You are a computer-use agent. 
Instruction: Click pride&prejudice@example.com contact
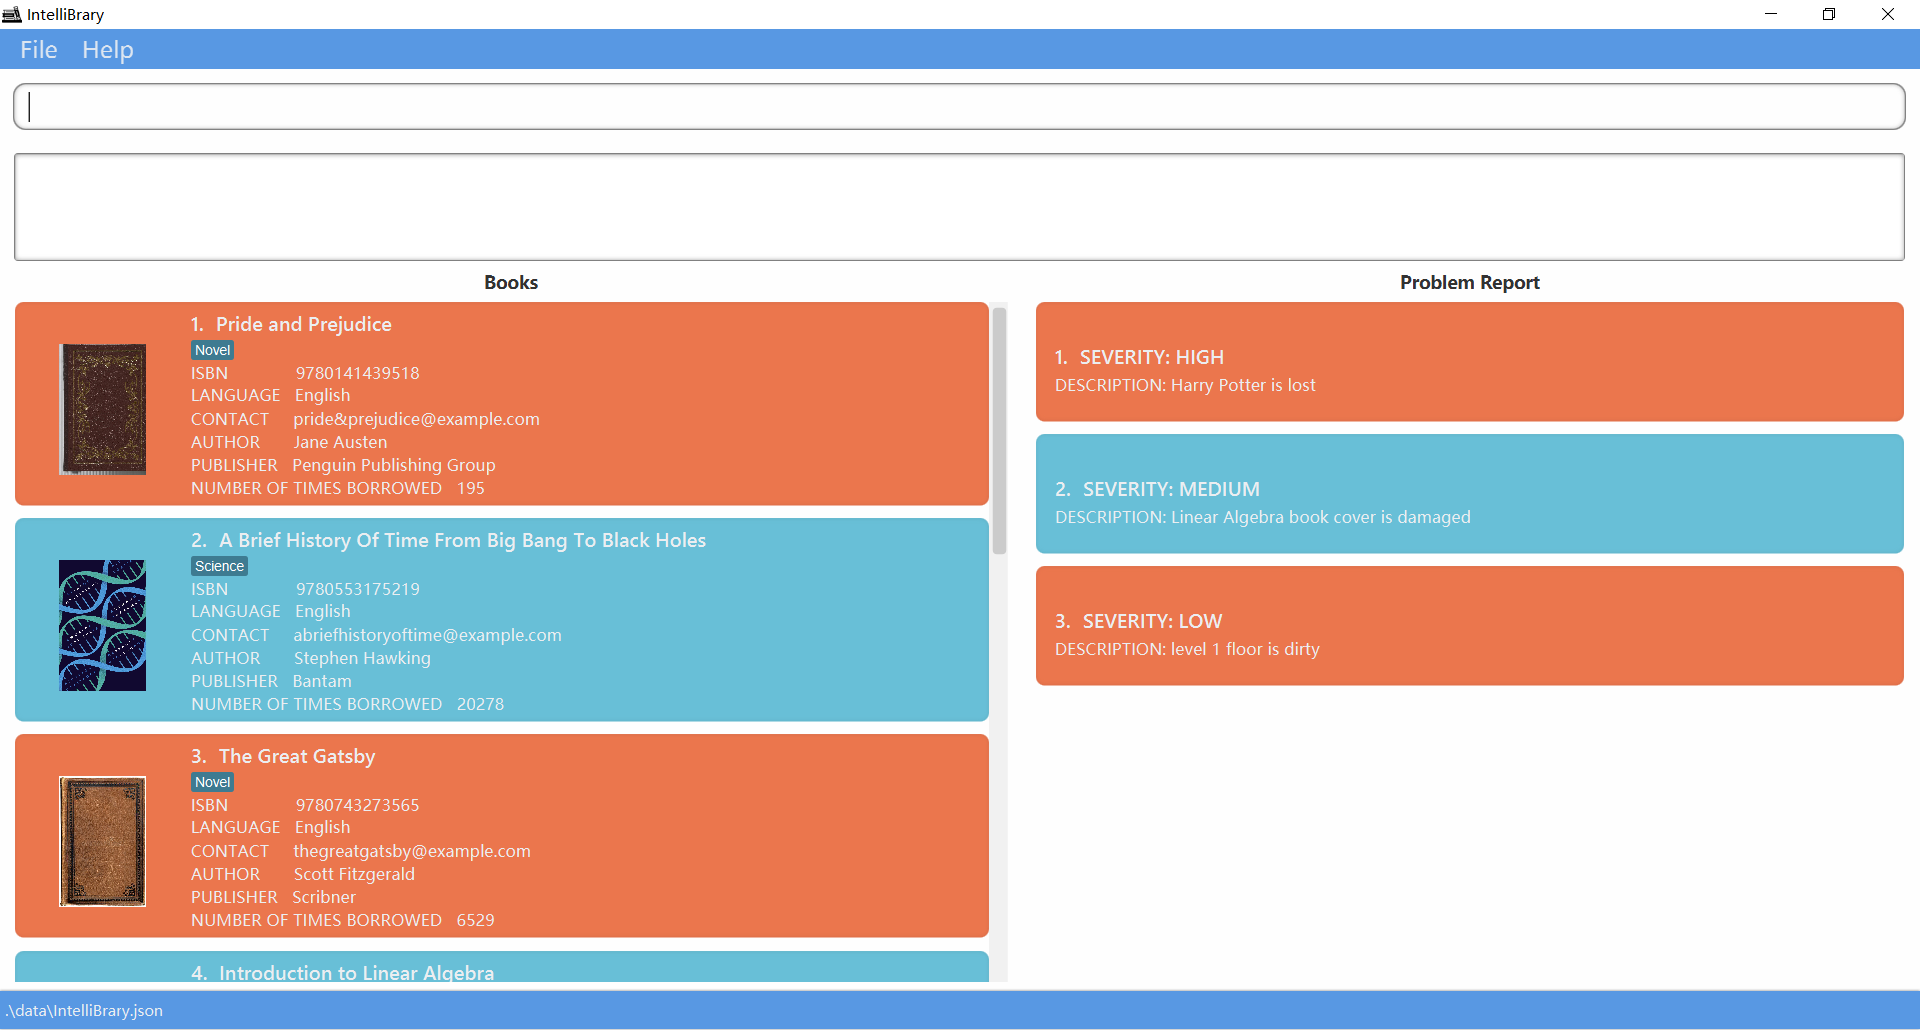(x=416, y=419)
